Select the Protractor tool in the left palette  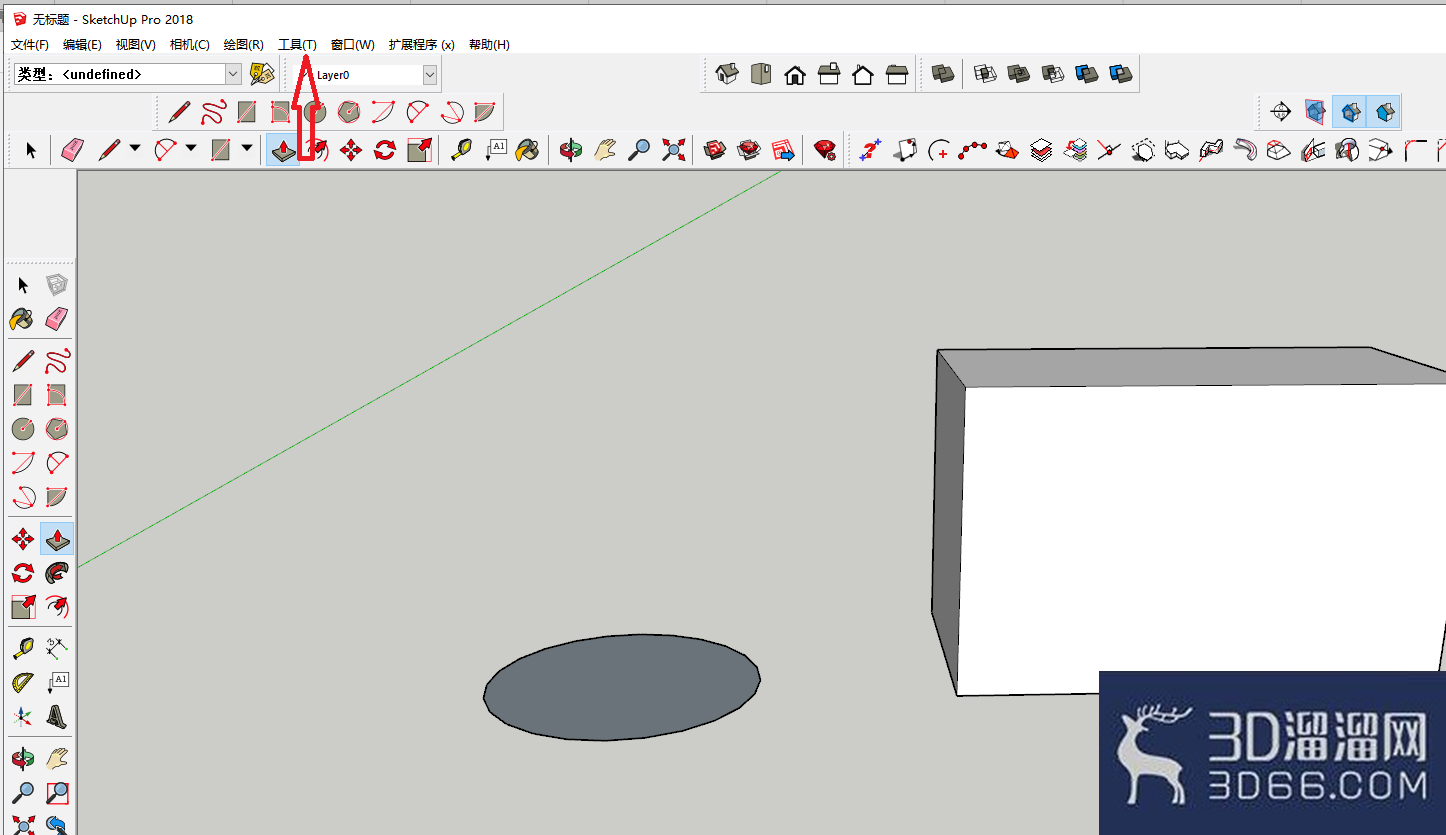click(x=23, y=682)
